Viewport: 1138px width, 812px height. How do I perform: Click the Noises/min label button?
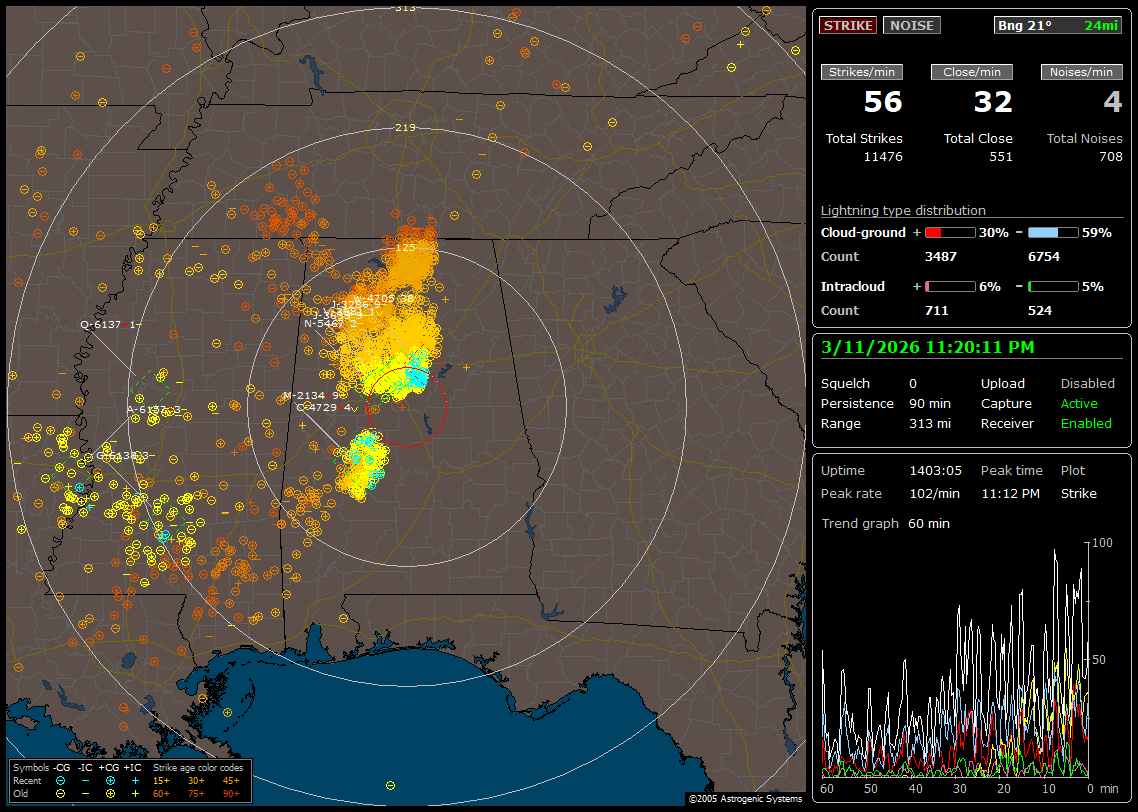click(1081, 72)
